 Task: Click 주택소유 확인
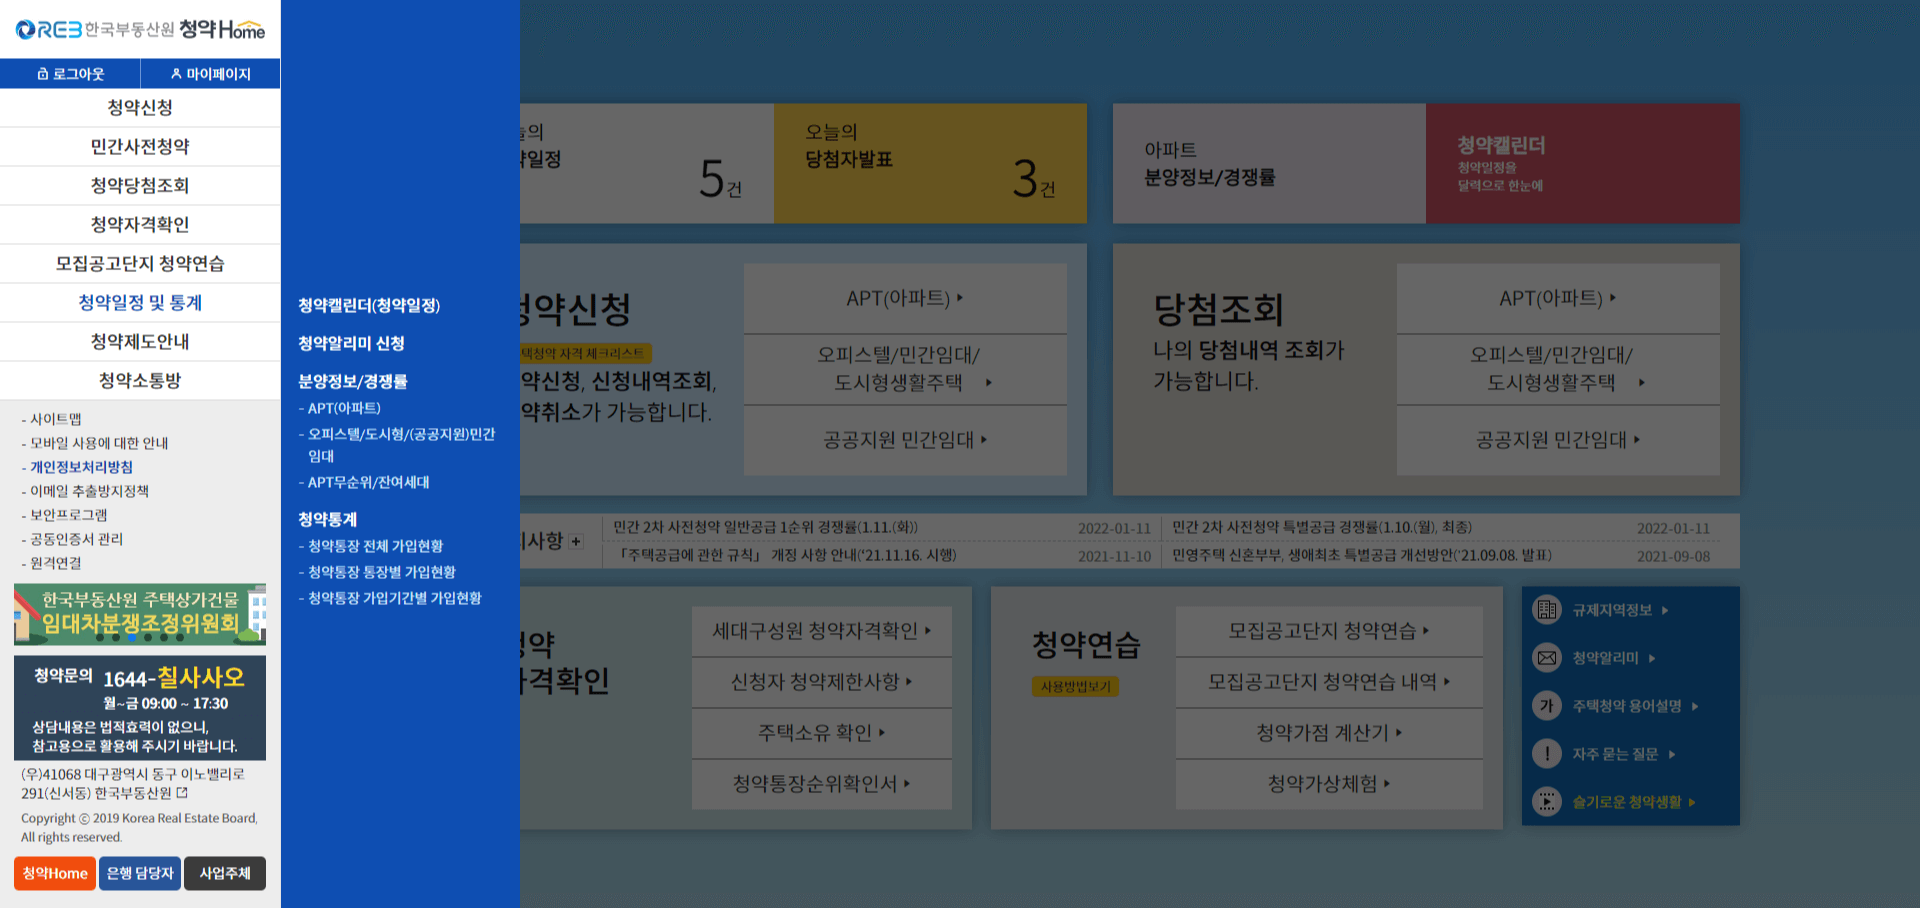click(x=822, y=733)
